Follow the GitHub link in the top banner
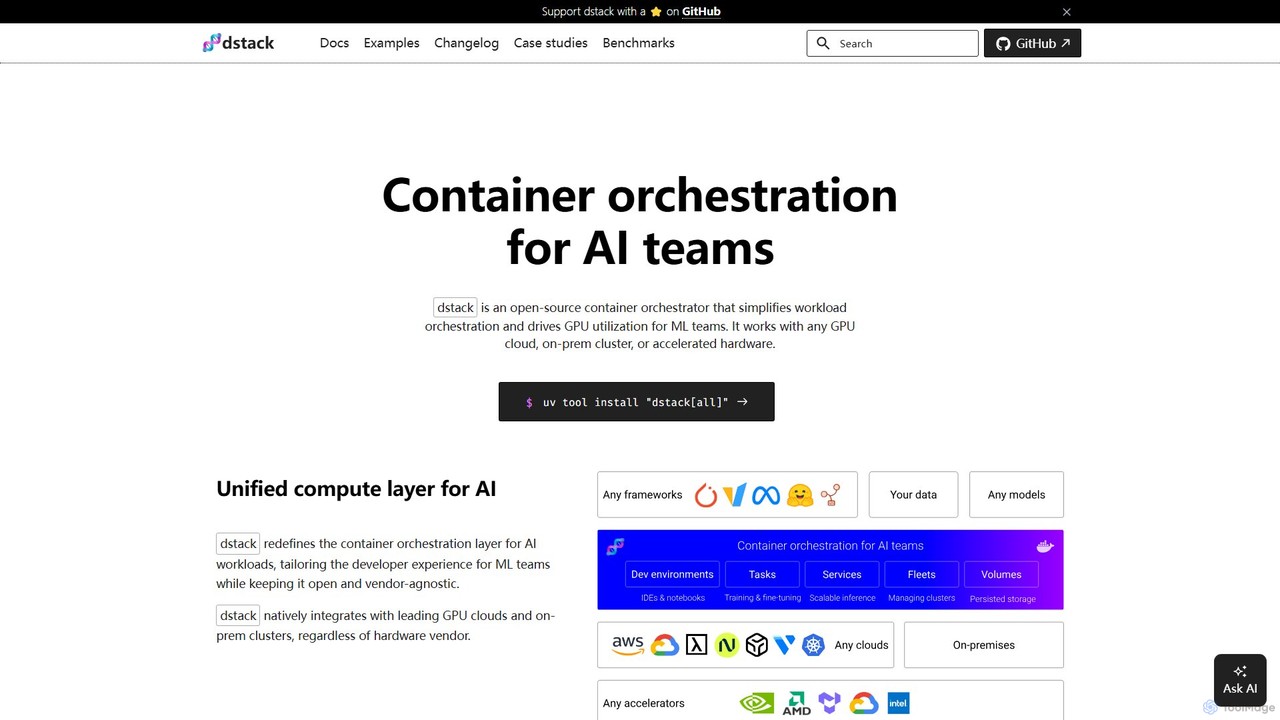The width and height of the screenshot is (1280, 720). [701, 12]
